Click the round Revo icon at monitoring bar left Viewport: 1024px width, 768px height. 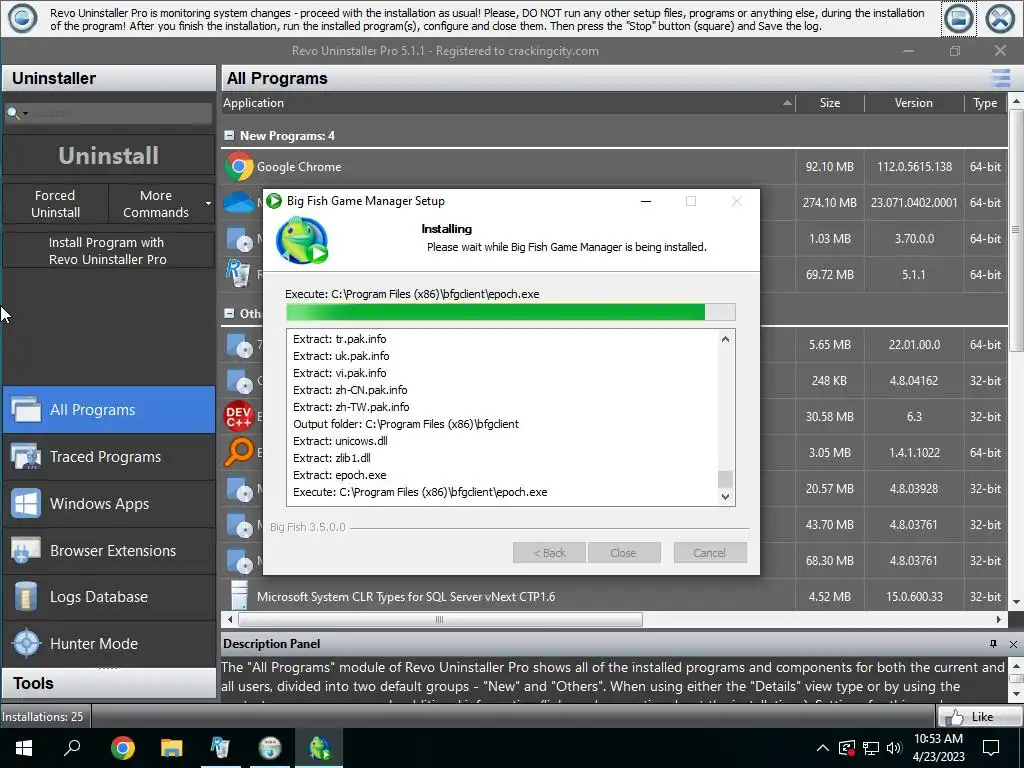22,18
